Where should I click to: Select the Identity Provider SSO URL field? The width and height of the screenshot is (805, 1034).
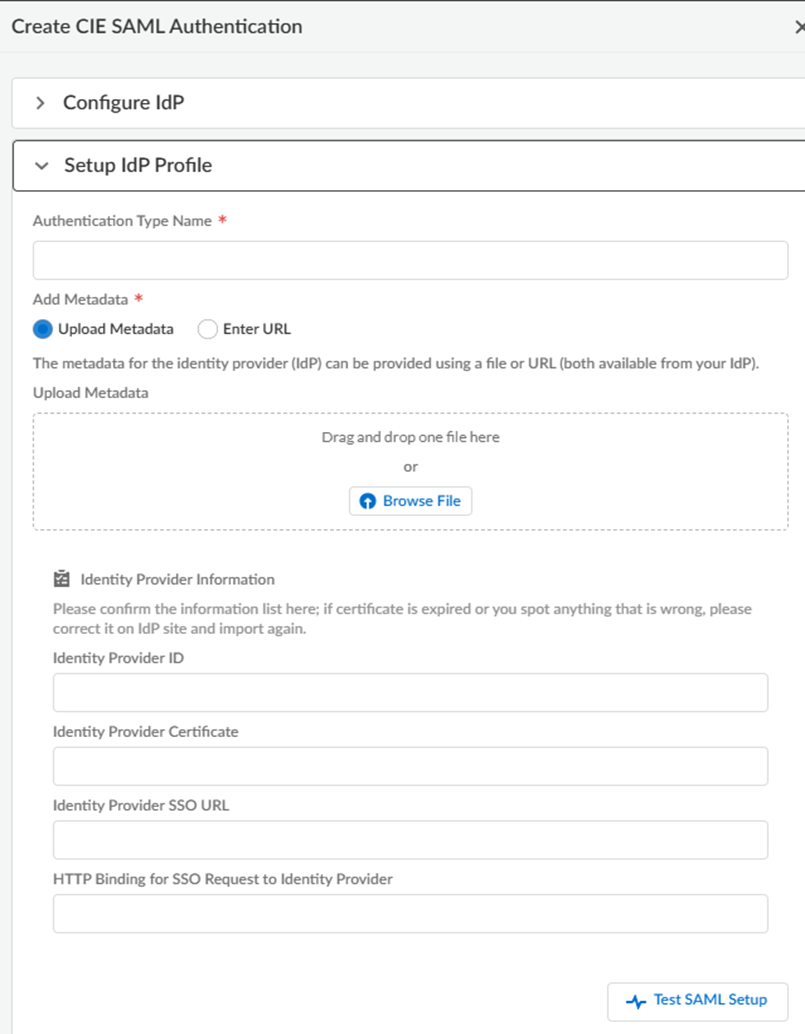tap(410, 840)
